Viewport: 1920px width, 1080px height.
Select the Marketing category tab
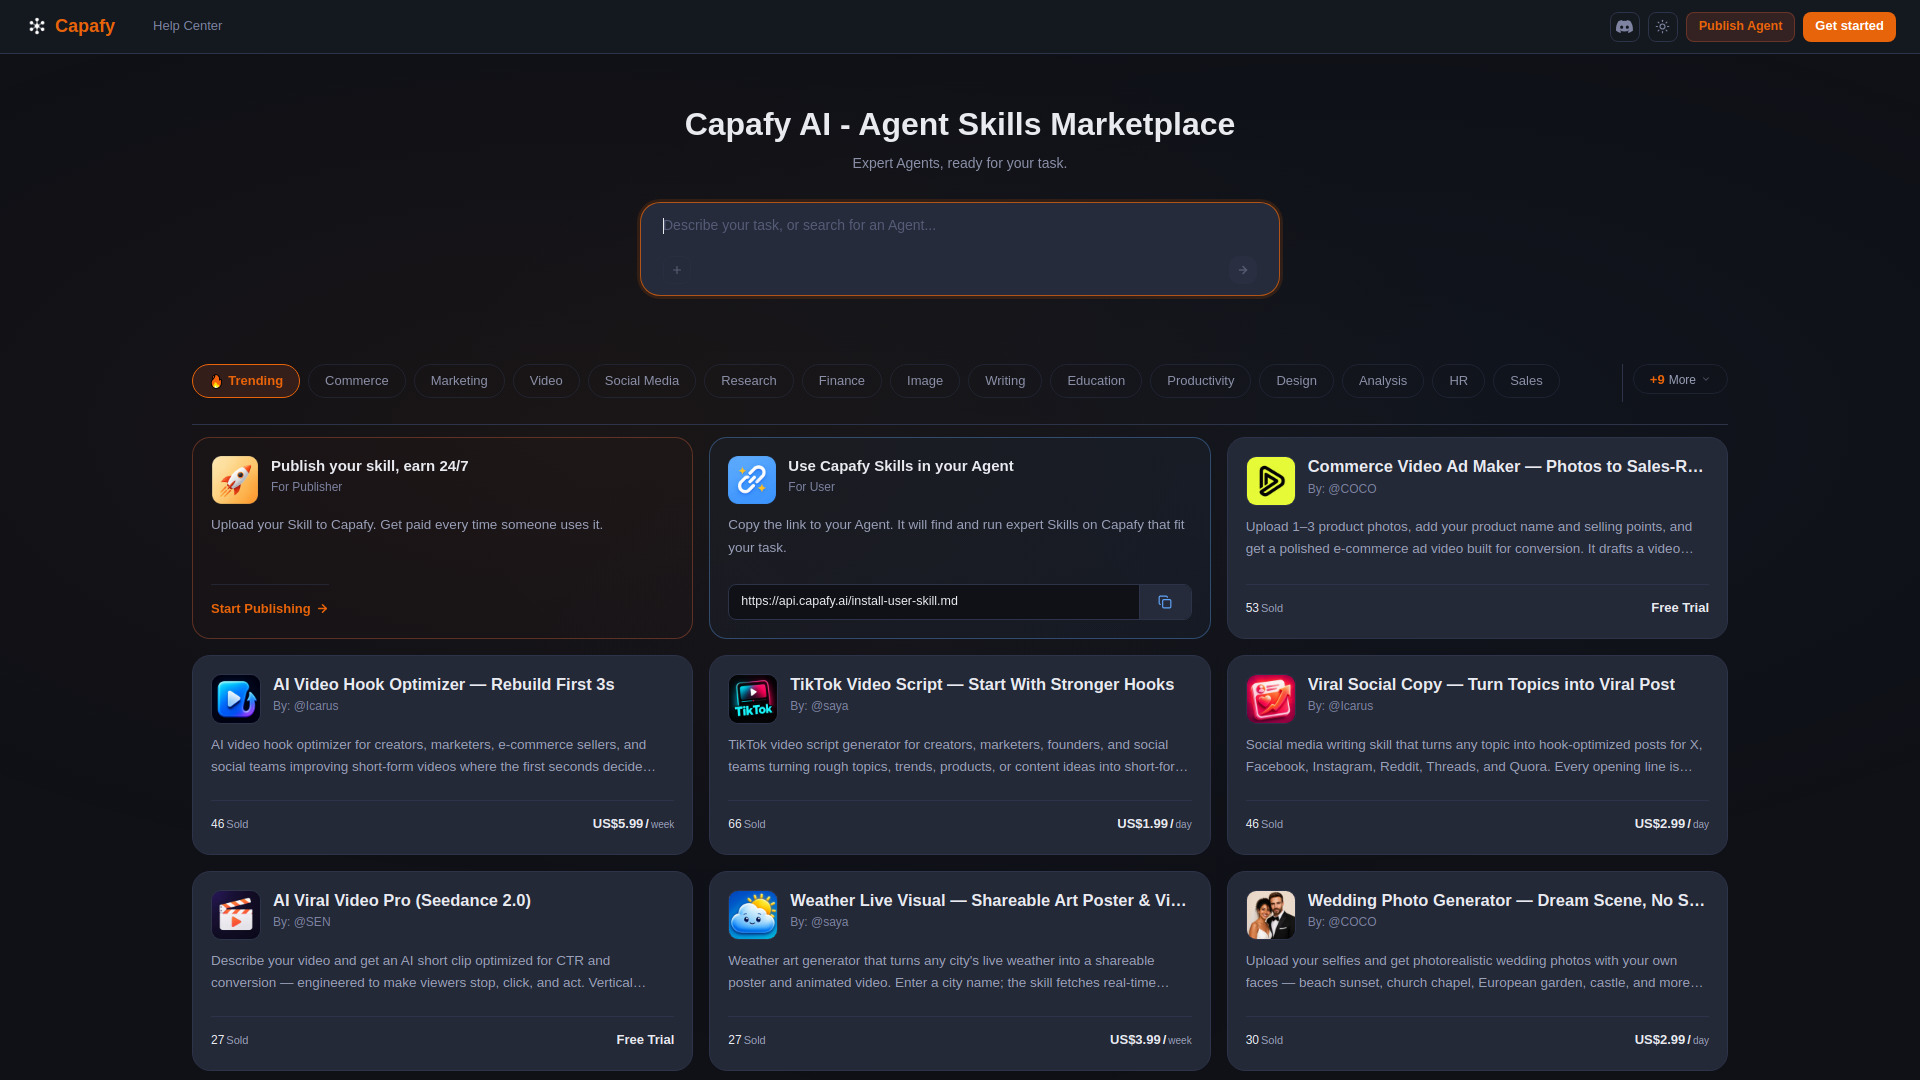tap(459, 381)
